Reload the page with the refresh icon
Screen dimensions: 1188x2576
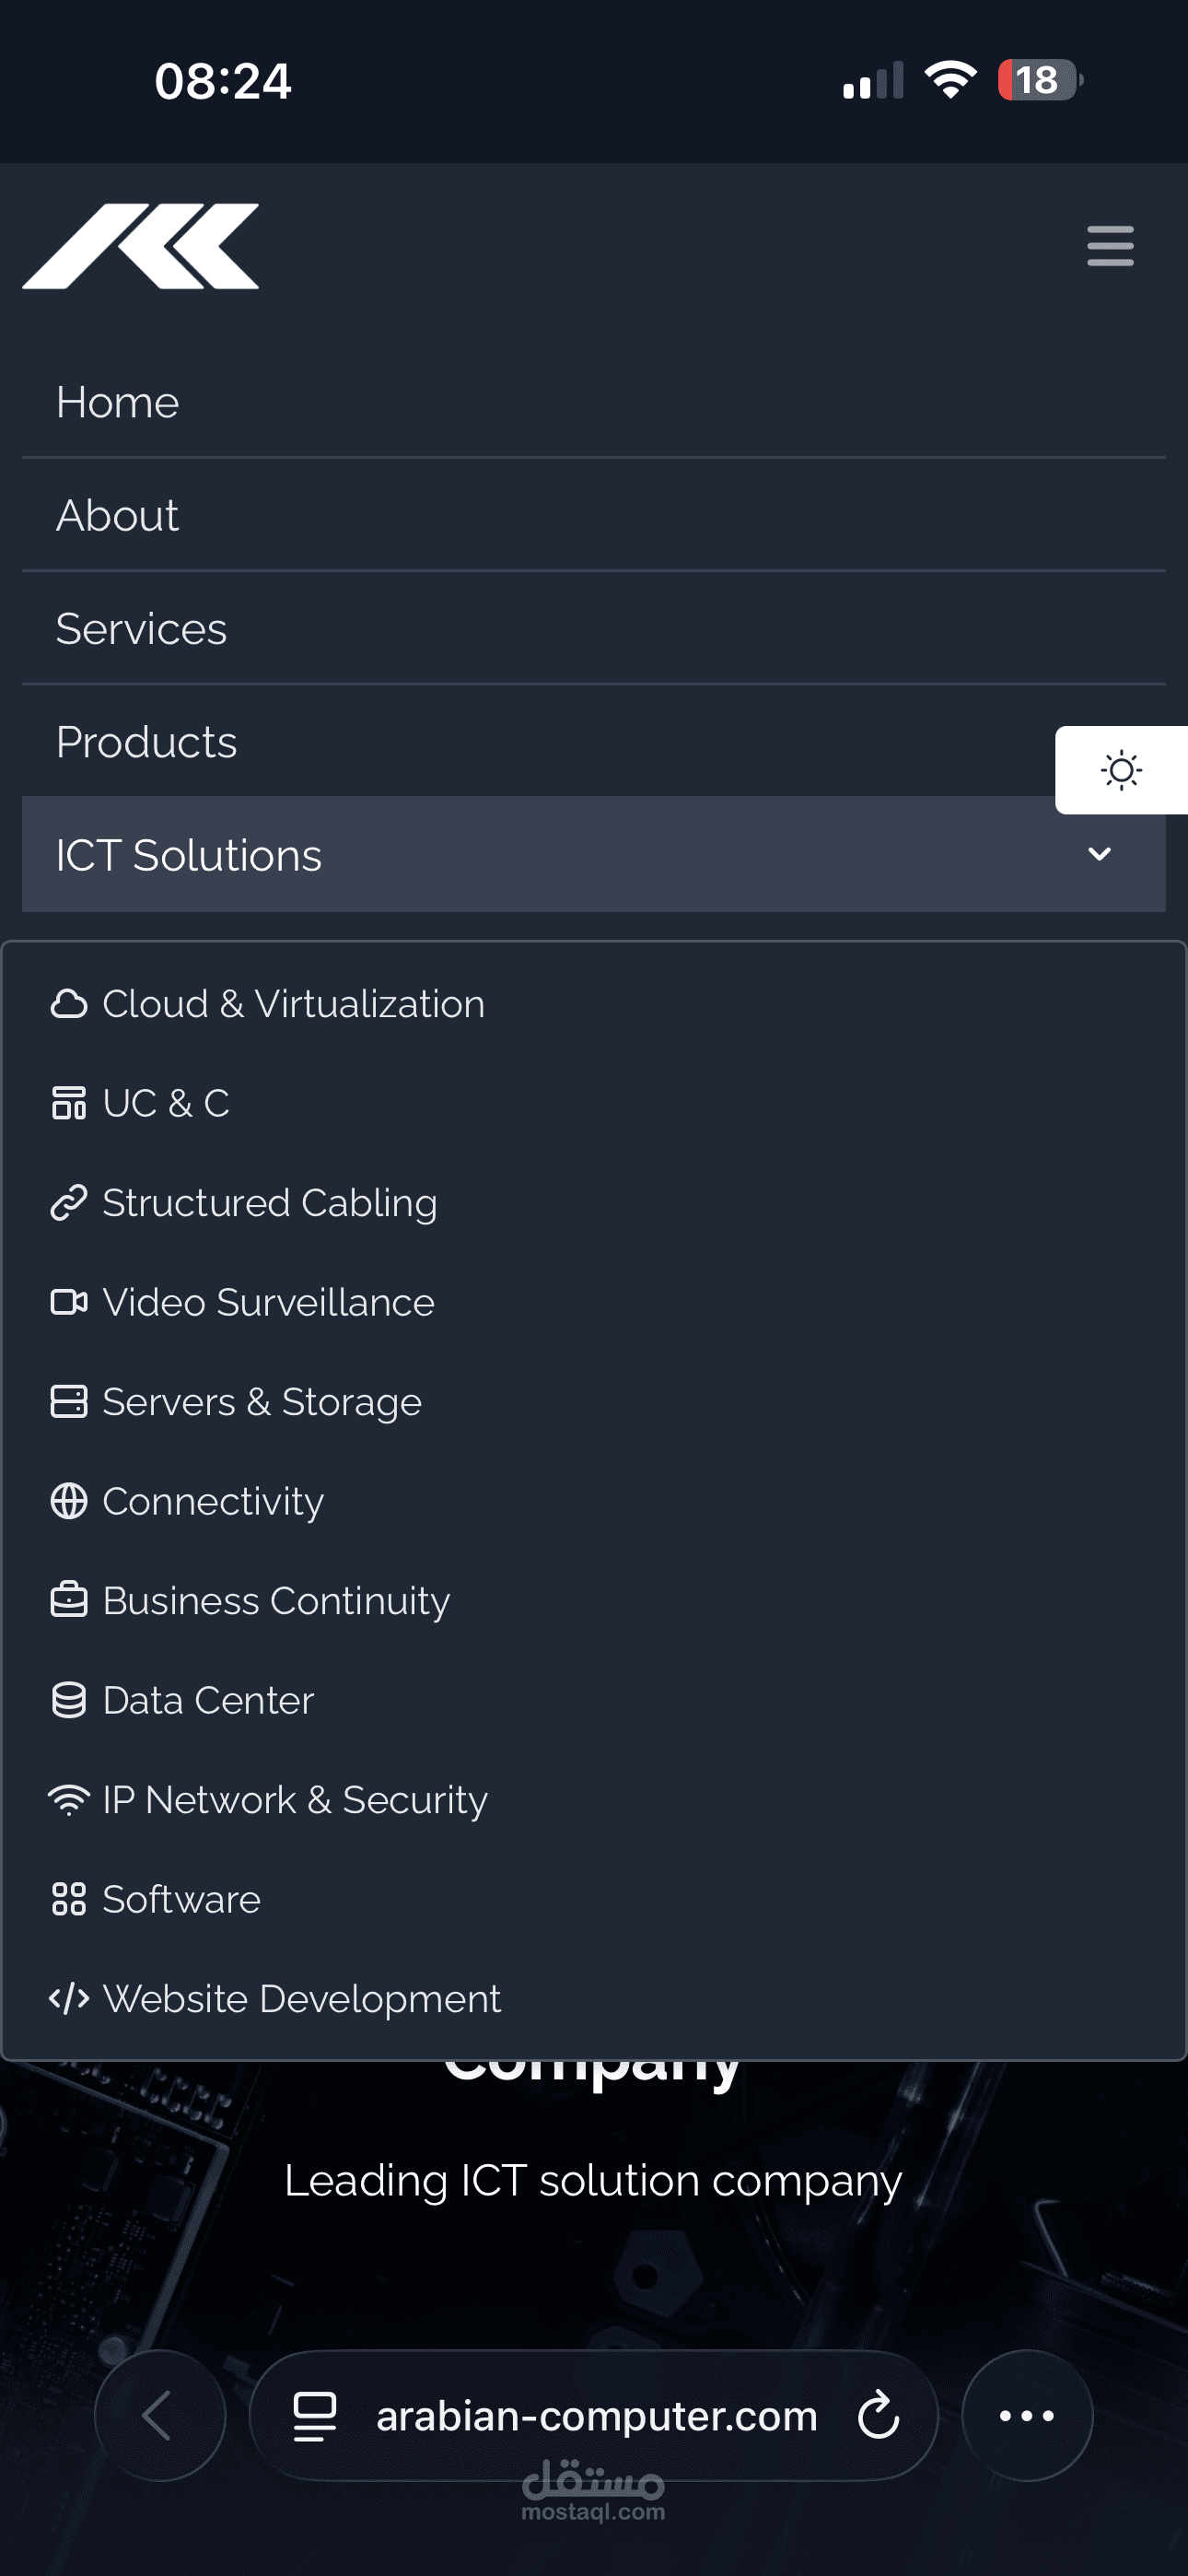pyautogui.click(x=878, y=2415)
